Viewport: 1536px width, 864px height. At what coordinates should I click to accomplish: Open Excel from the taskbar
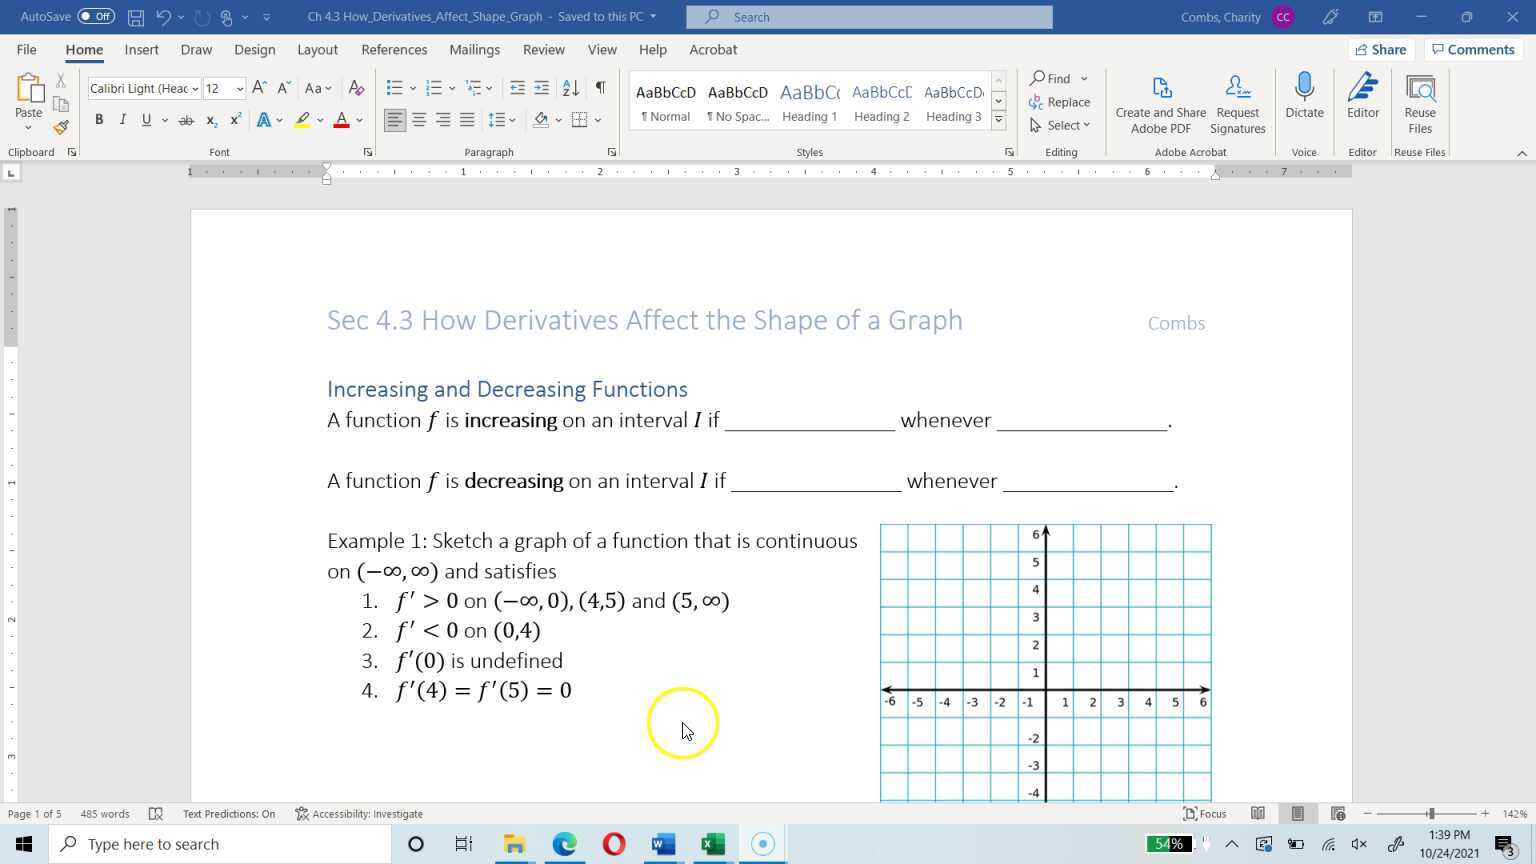coord(713,844)
